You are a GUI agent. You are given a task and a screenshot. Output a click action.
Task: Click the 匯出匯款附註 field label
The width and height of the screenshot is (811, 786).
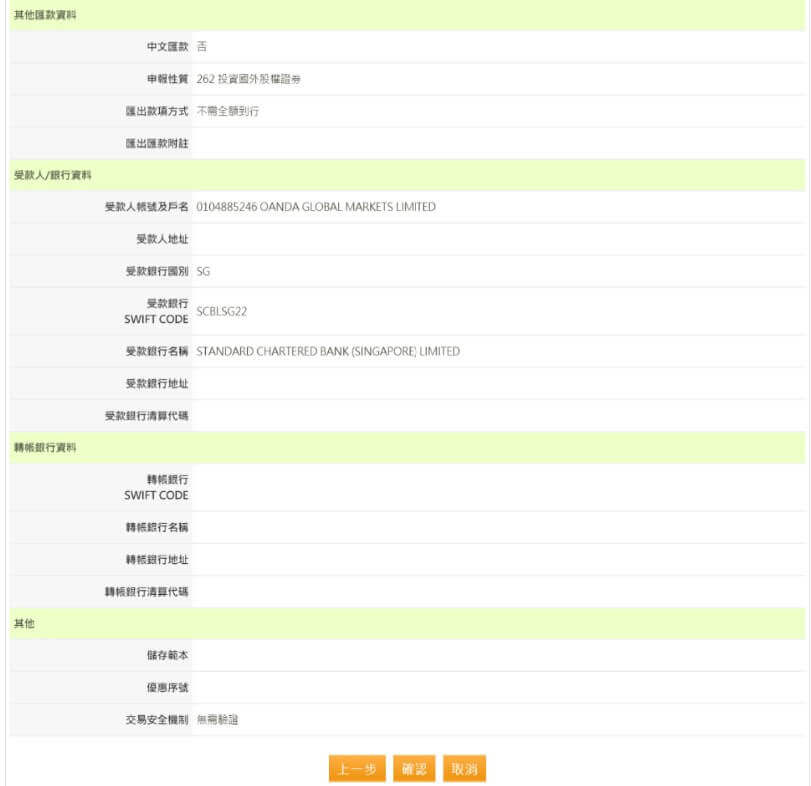[x=157, y=143]
